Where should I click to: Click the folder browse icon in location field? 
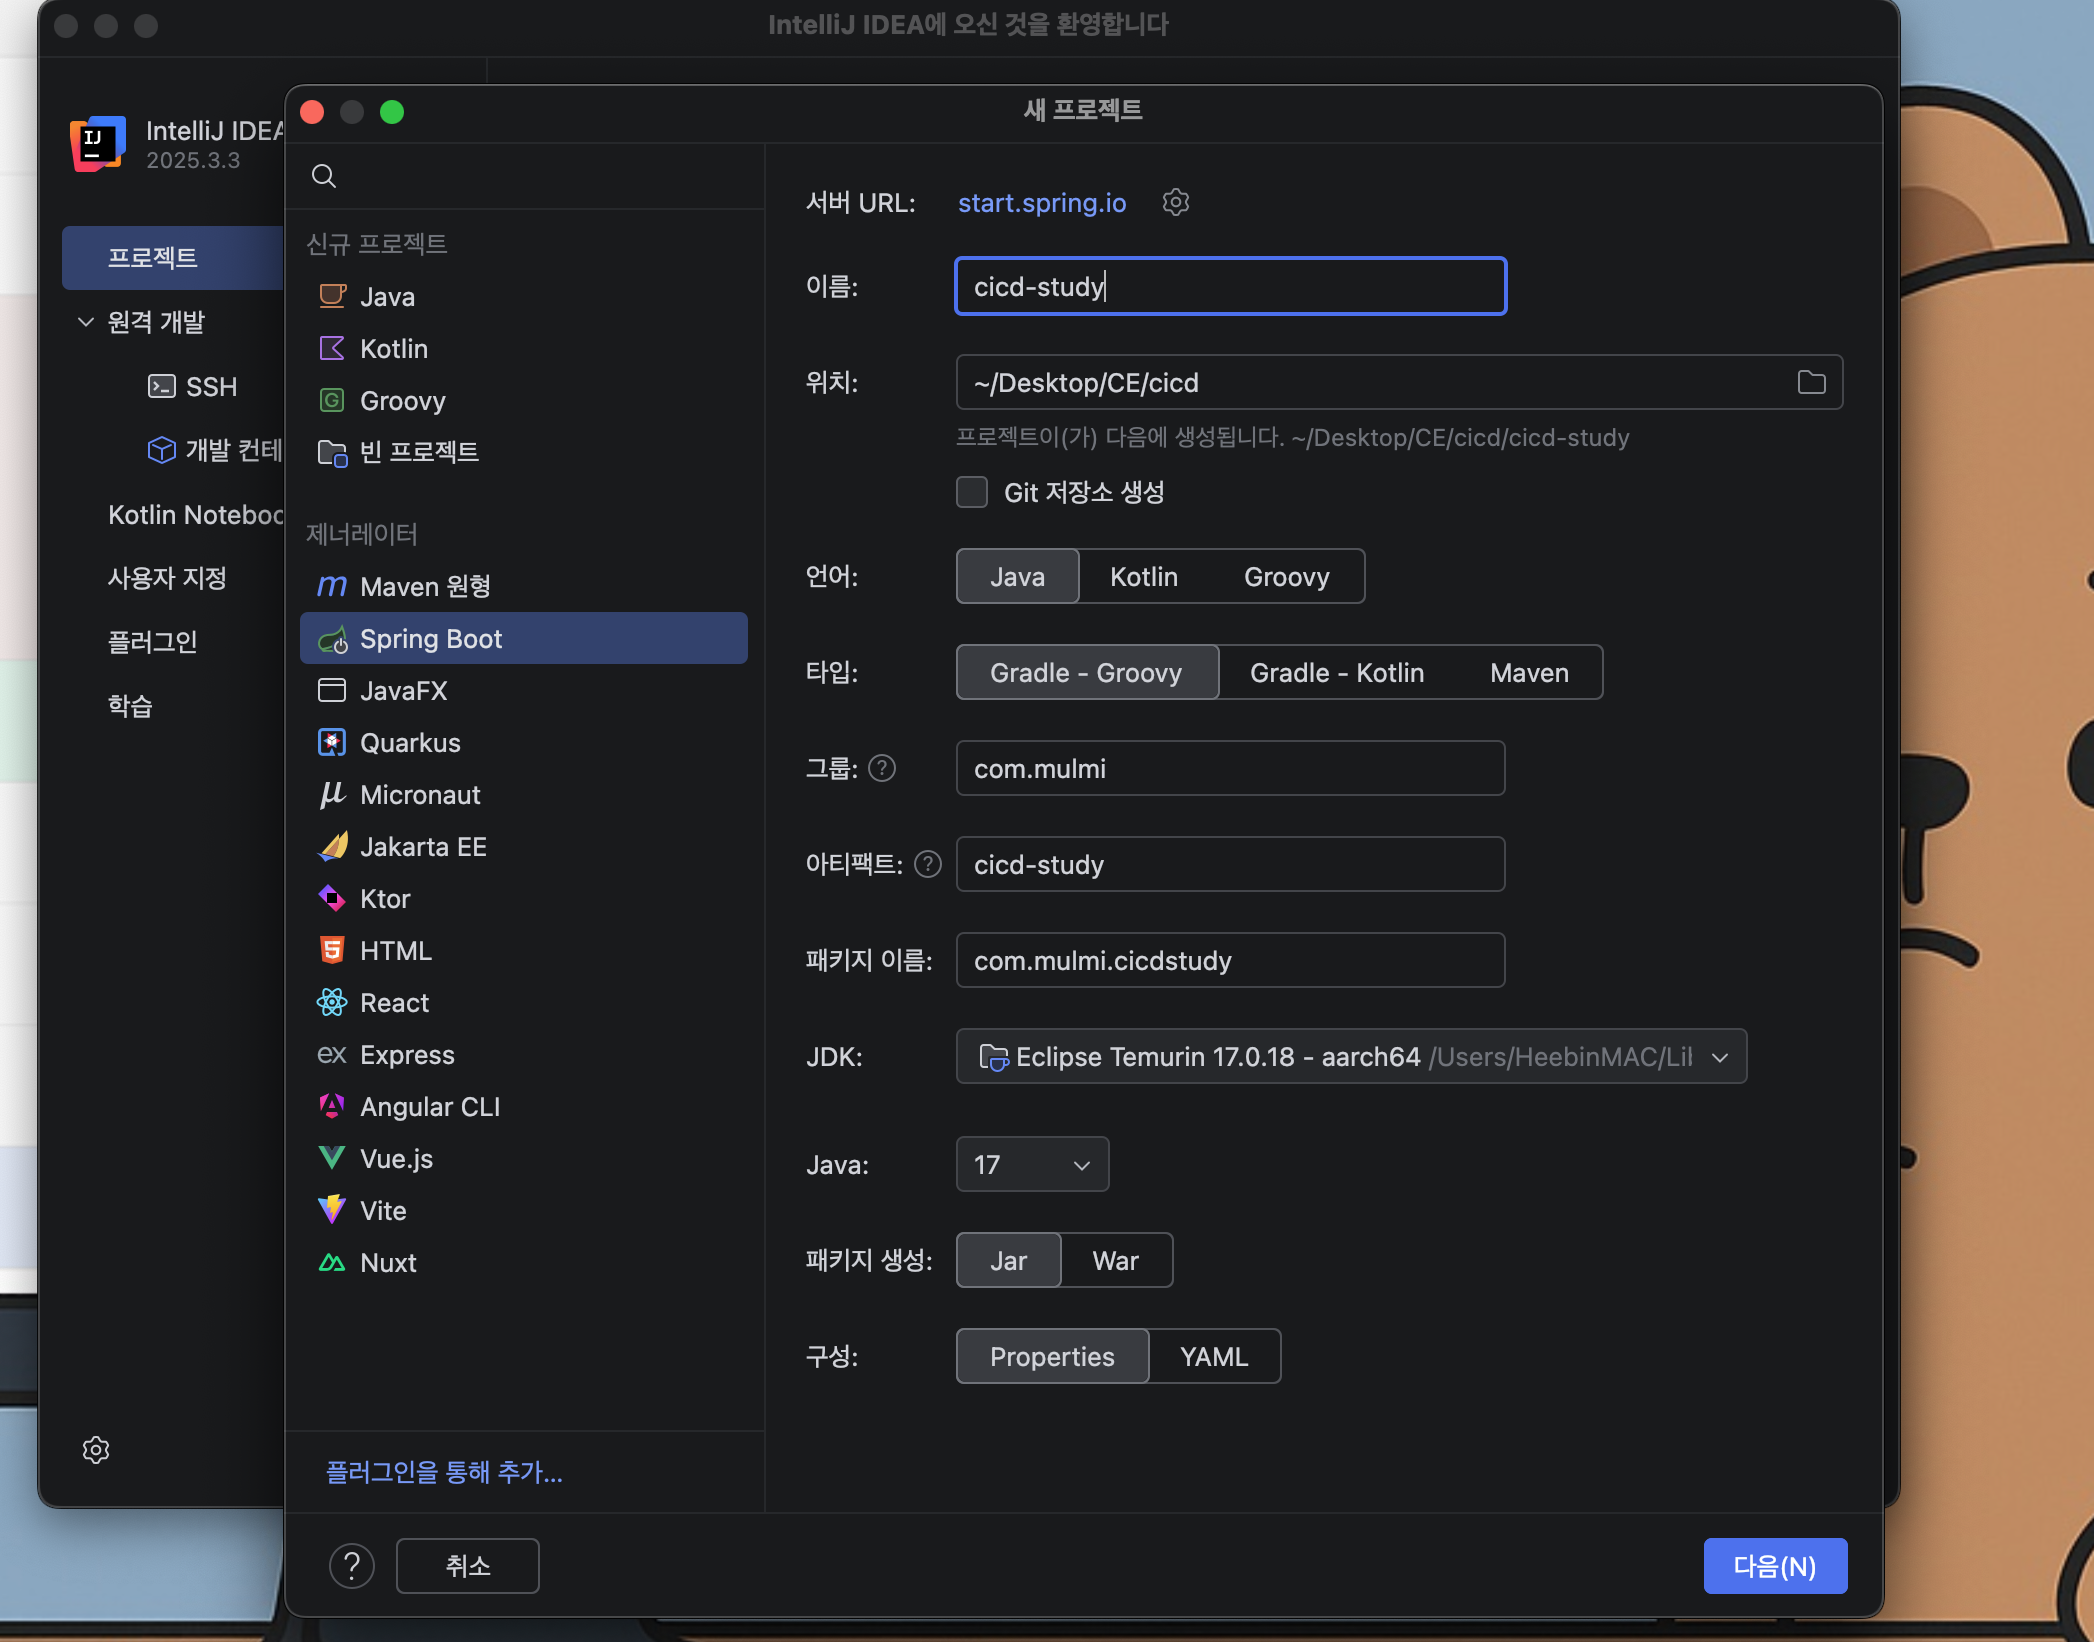click(1811, 382)
